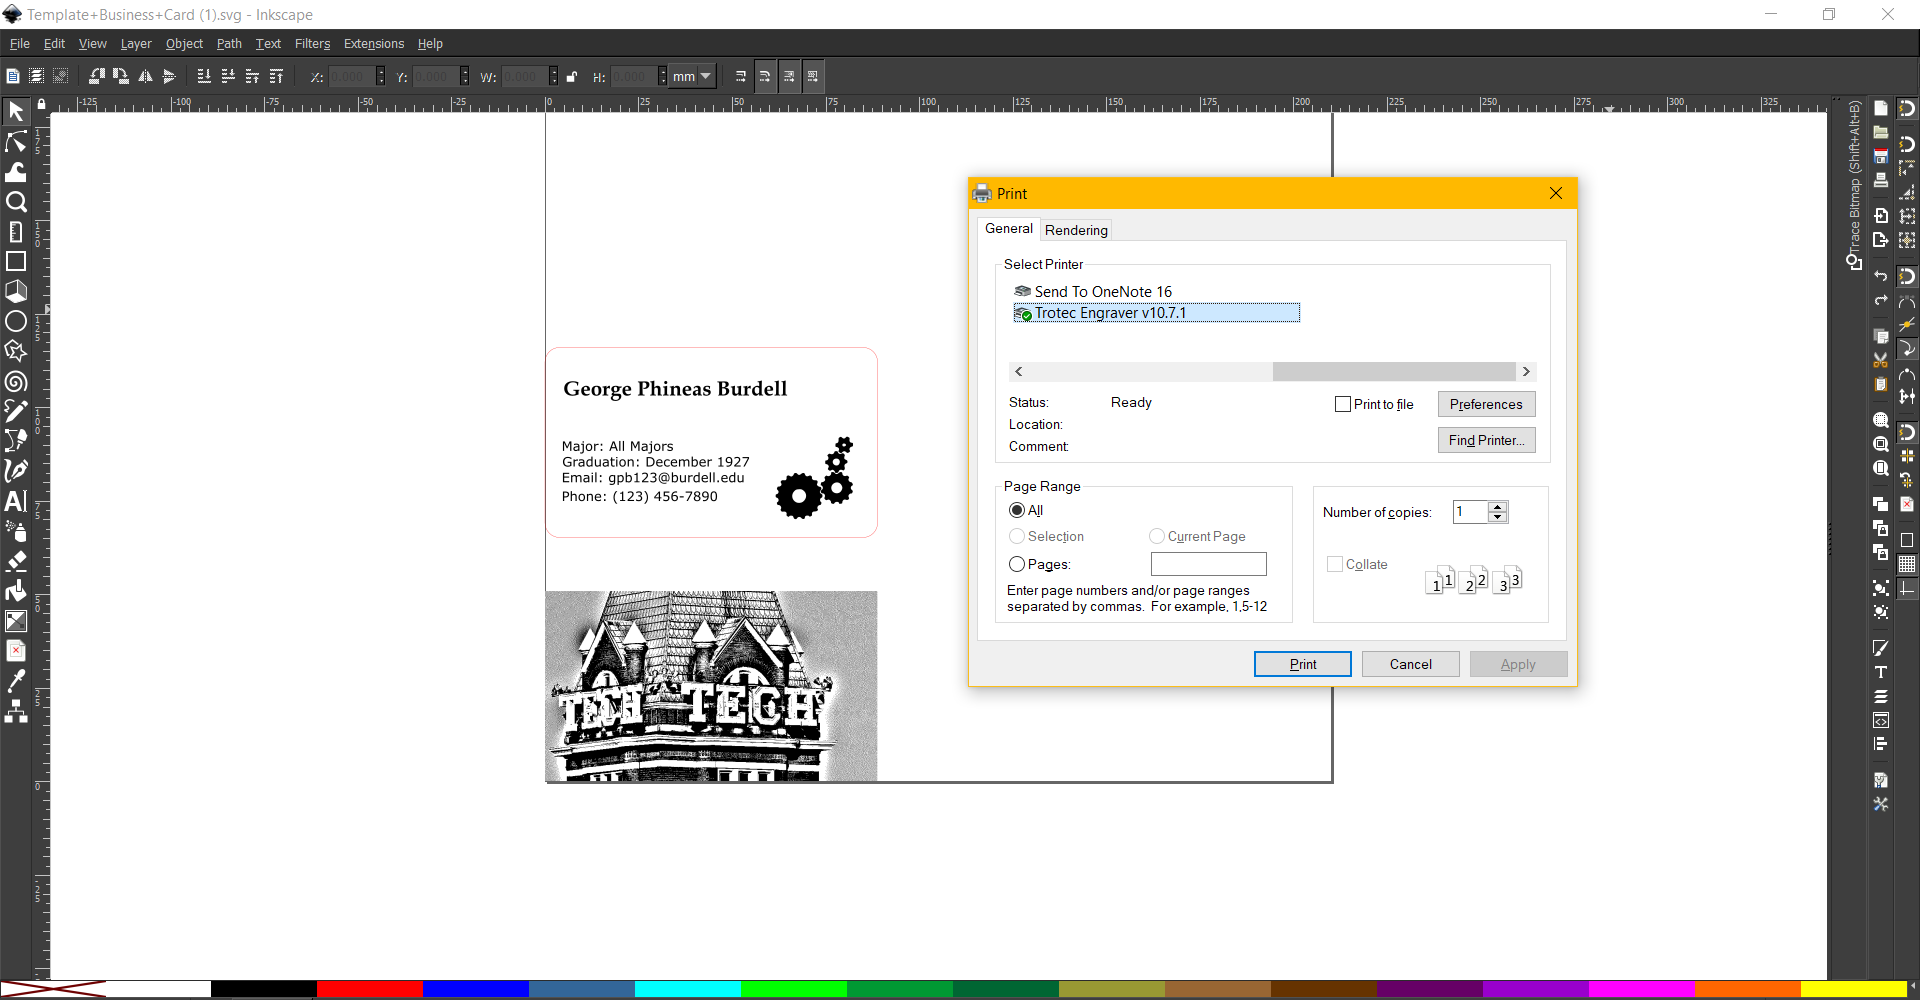
Task: Select the Rectangle drawing tool
Action: pyautogui.click(x=16, y=262)
